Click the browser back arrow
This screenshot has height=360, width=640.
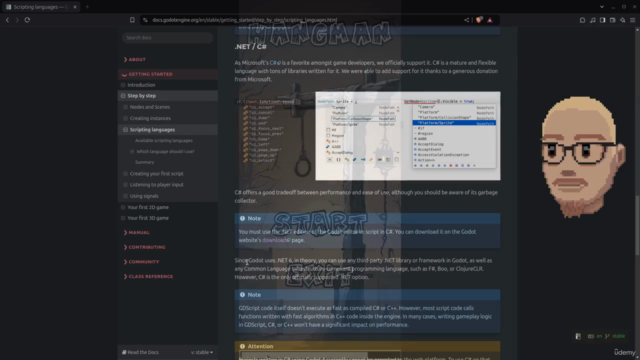tap(7, 20)
